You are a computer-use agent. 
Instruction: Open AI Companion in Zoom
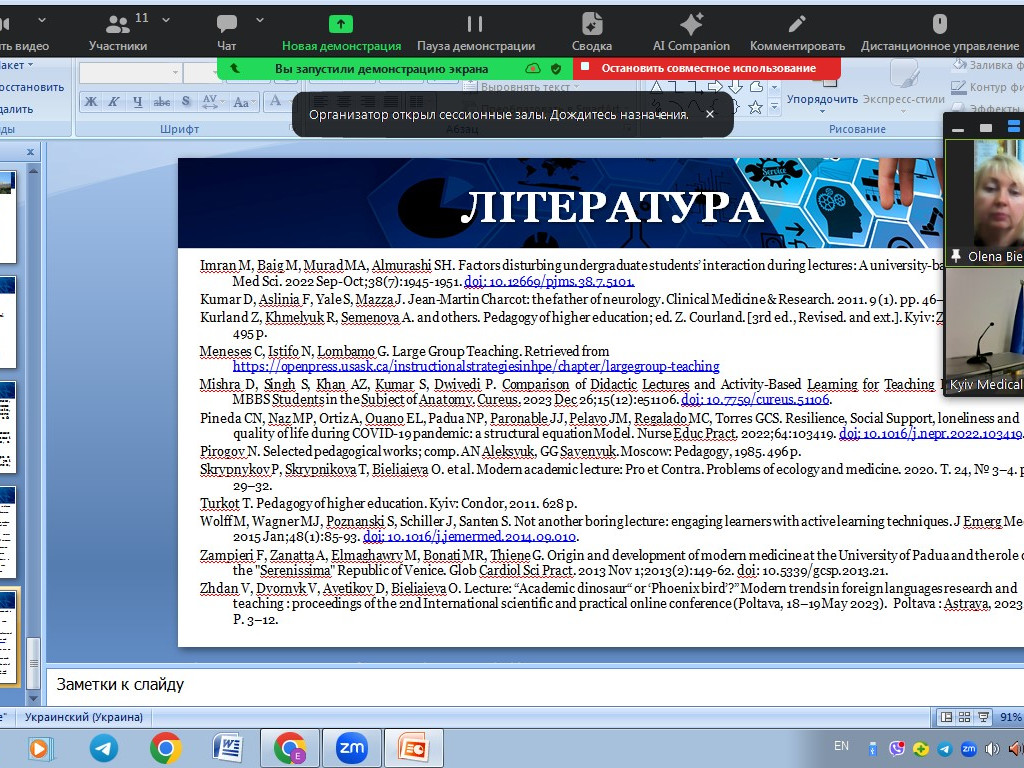coord(691,32)
